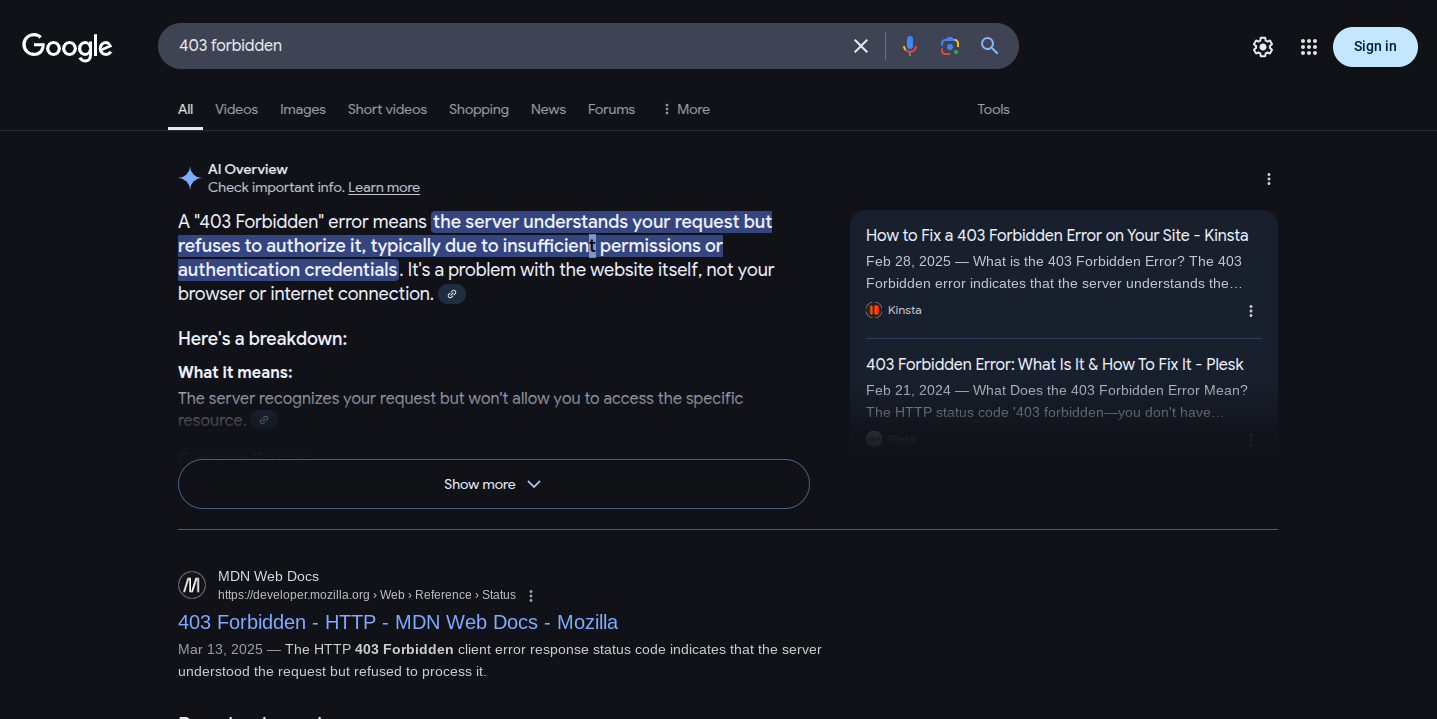Open Google apps grid icon
Viewport: 1437px width, 719px height.
point(1309,47)
